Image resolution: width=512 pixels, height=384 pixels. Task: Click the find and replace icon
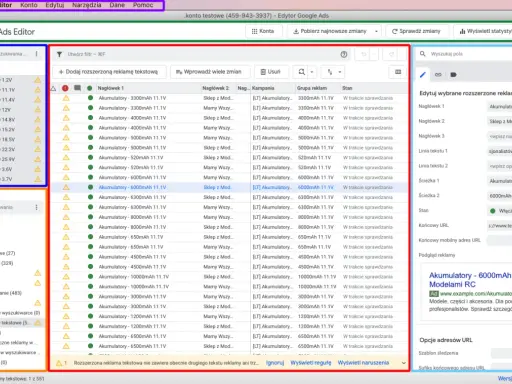point(302,72)
